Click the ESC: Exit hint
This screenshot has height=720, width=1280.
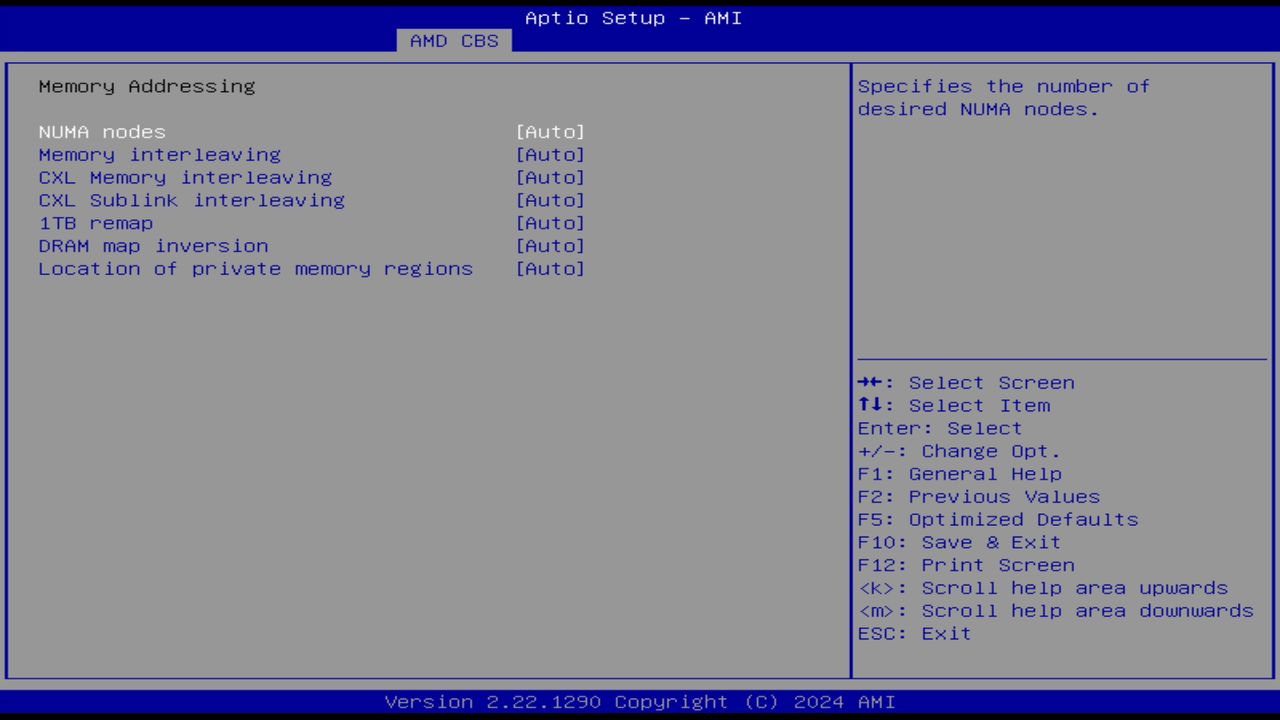tap(914, 634)
